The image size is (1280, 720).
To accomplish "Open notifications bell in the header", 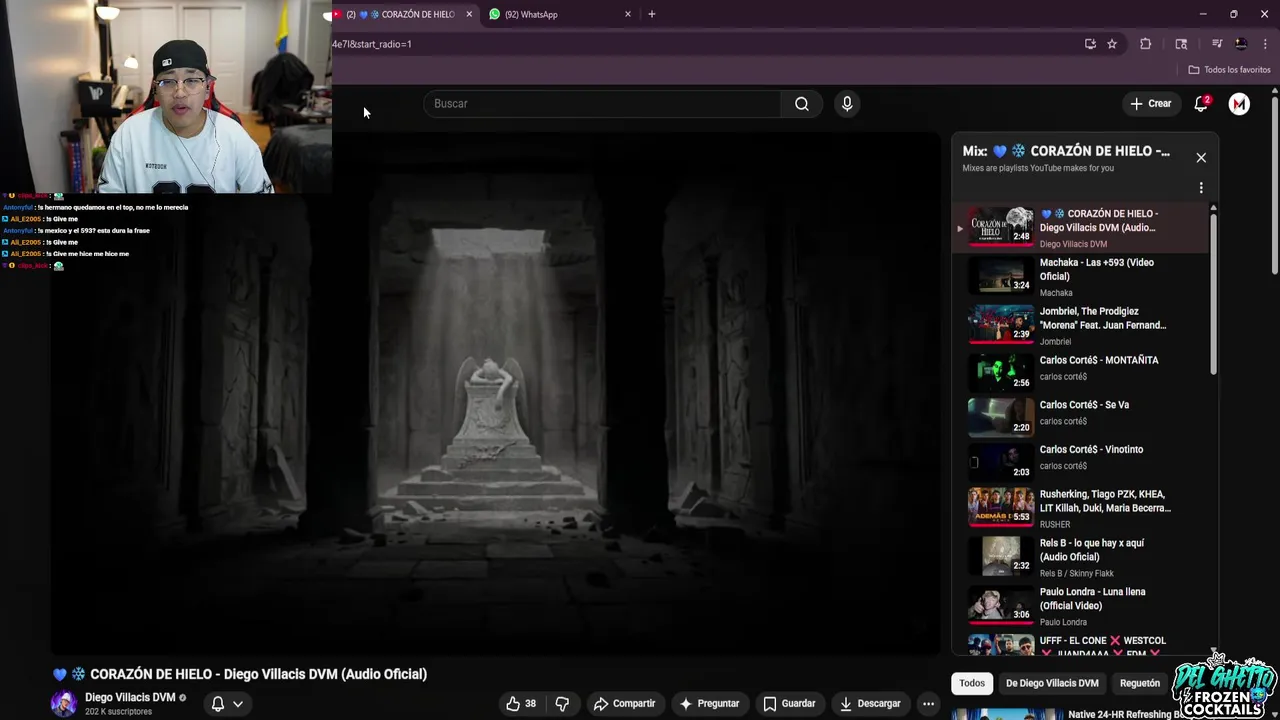I will (x=1201, y=104).
